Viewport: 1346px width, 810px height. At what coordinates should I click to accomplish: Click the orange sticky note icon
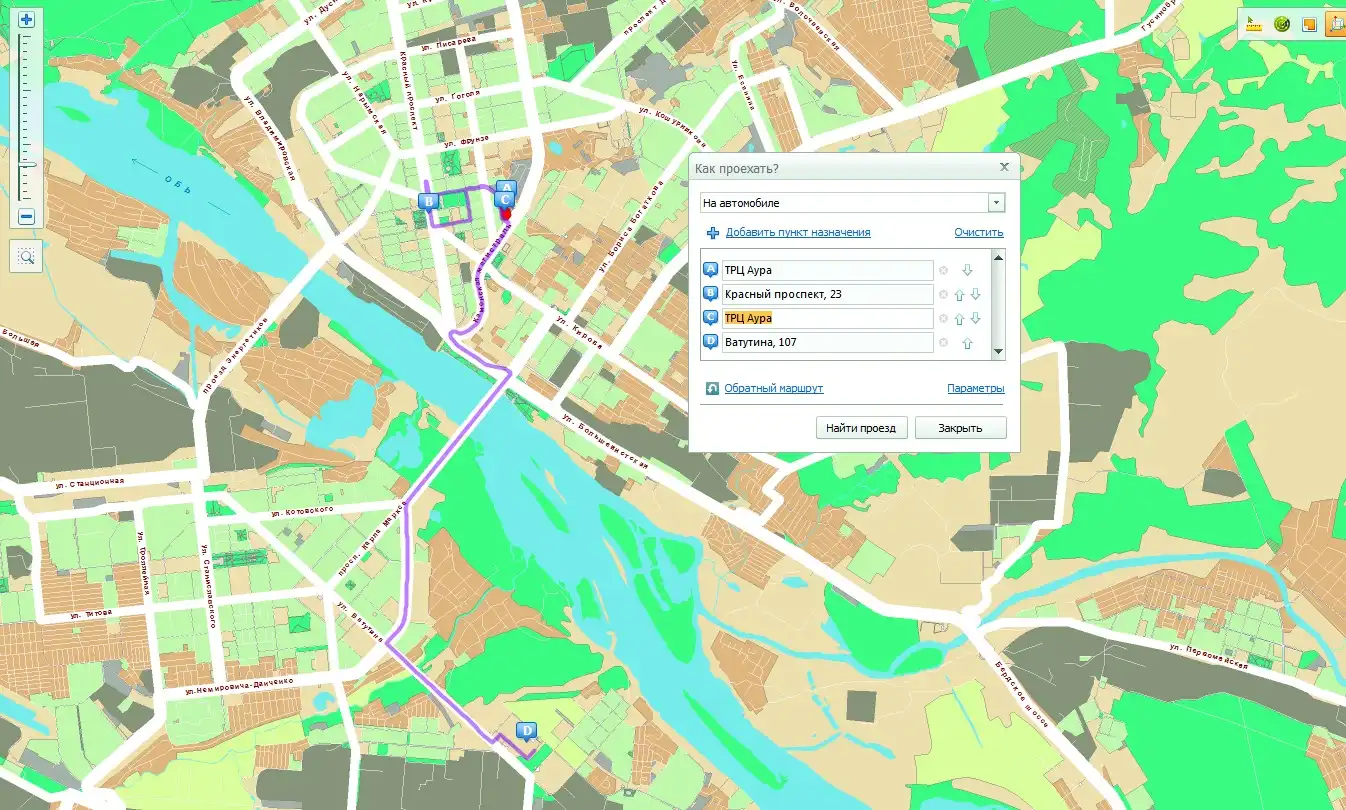tap(1308, 25)
